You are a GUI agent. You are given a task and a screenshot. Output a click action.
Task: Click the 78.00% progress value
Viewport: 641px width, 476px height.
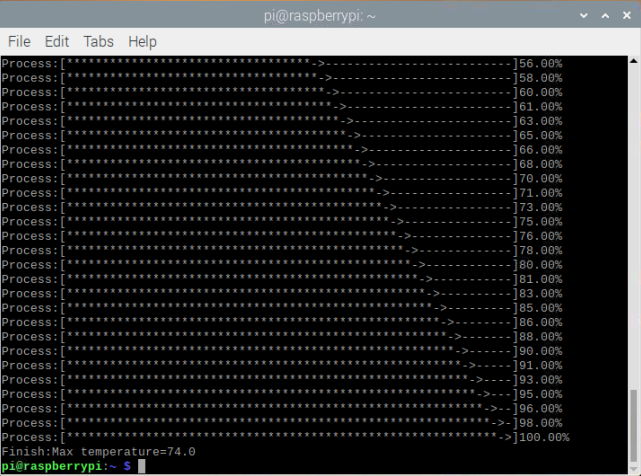pos(540,251)
